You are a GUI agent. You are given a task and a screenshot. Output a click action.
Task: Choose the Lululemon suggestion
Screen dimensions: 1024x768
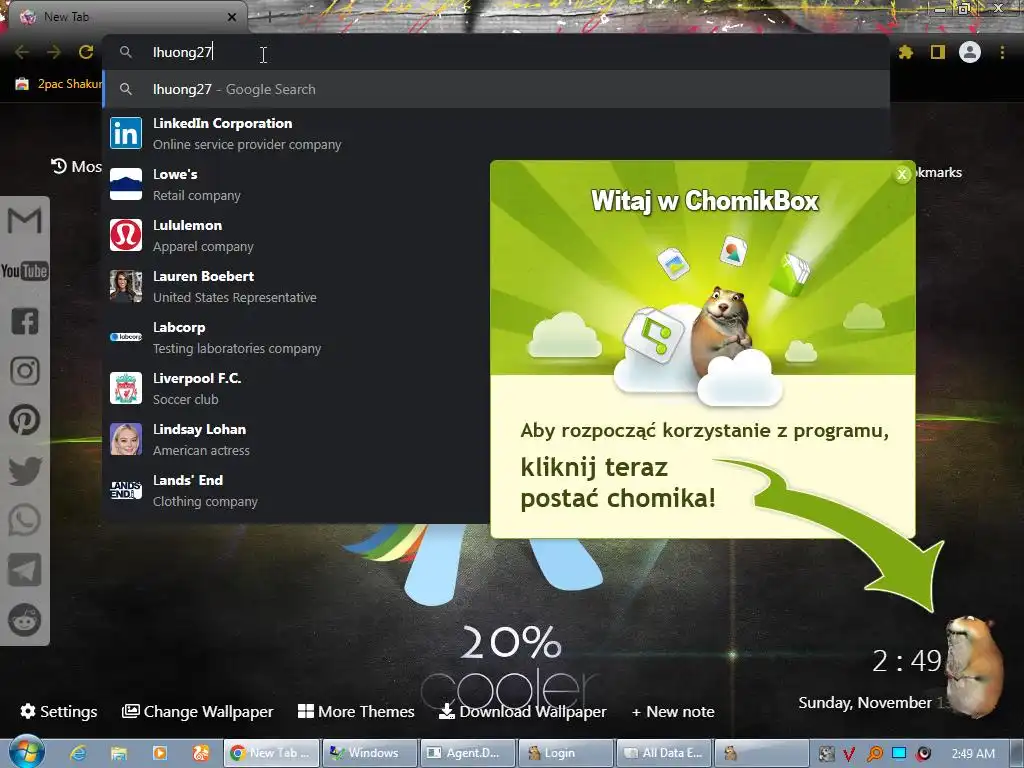point(296,235)
